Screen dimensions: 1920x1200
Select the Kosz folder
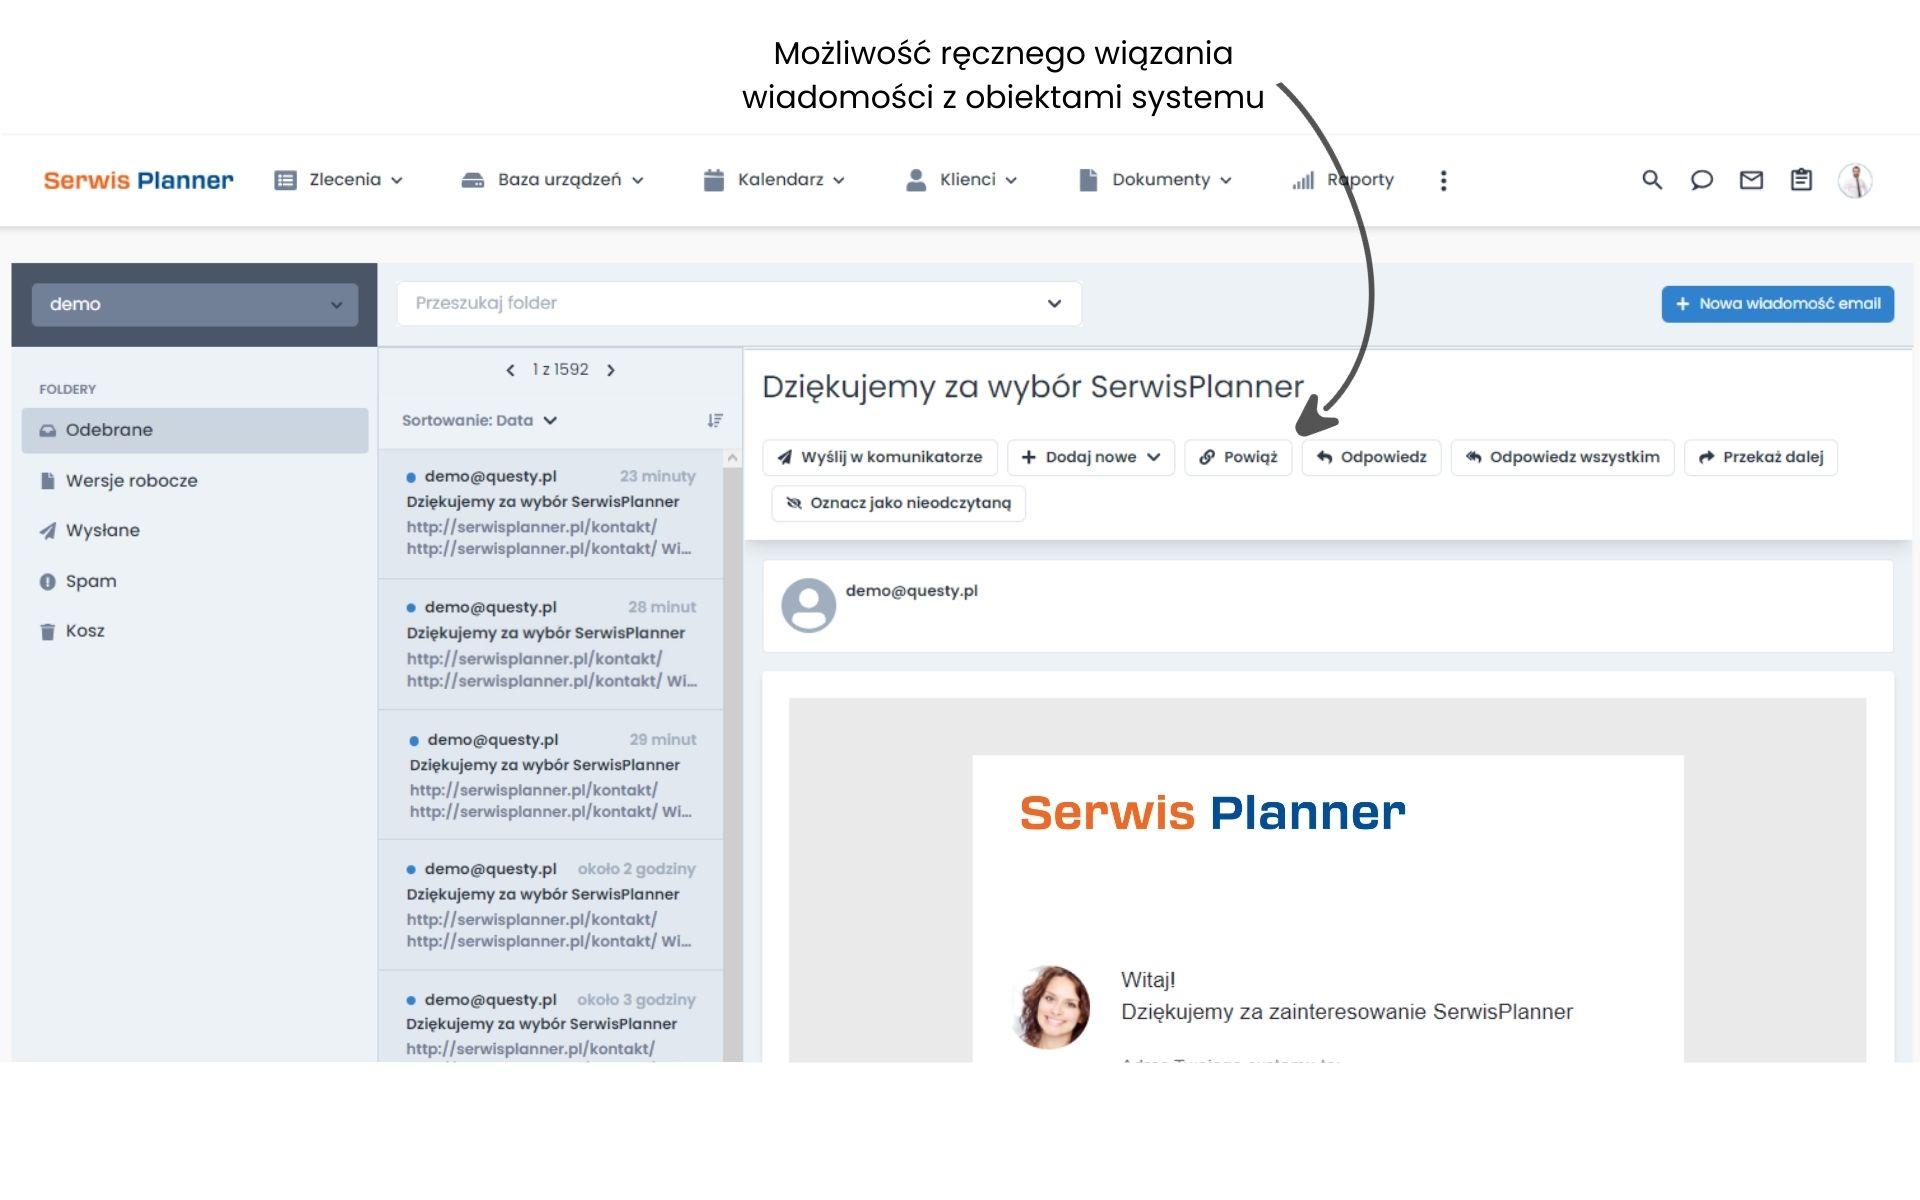pyautogui.click(x=195, y=632)
